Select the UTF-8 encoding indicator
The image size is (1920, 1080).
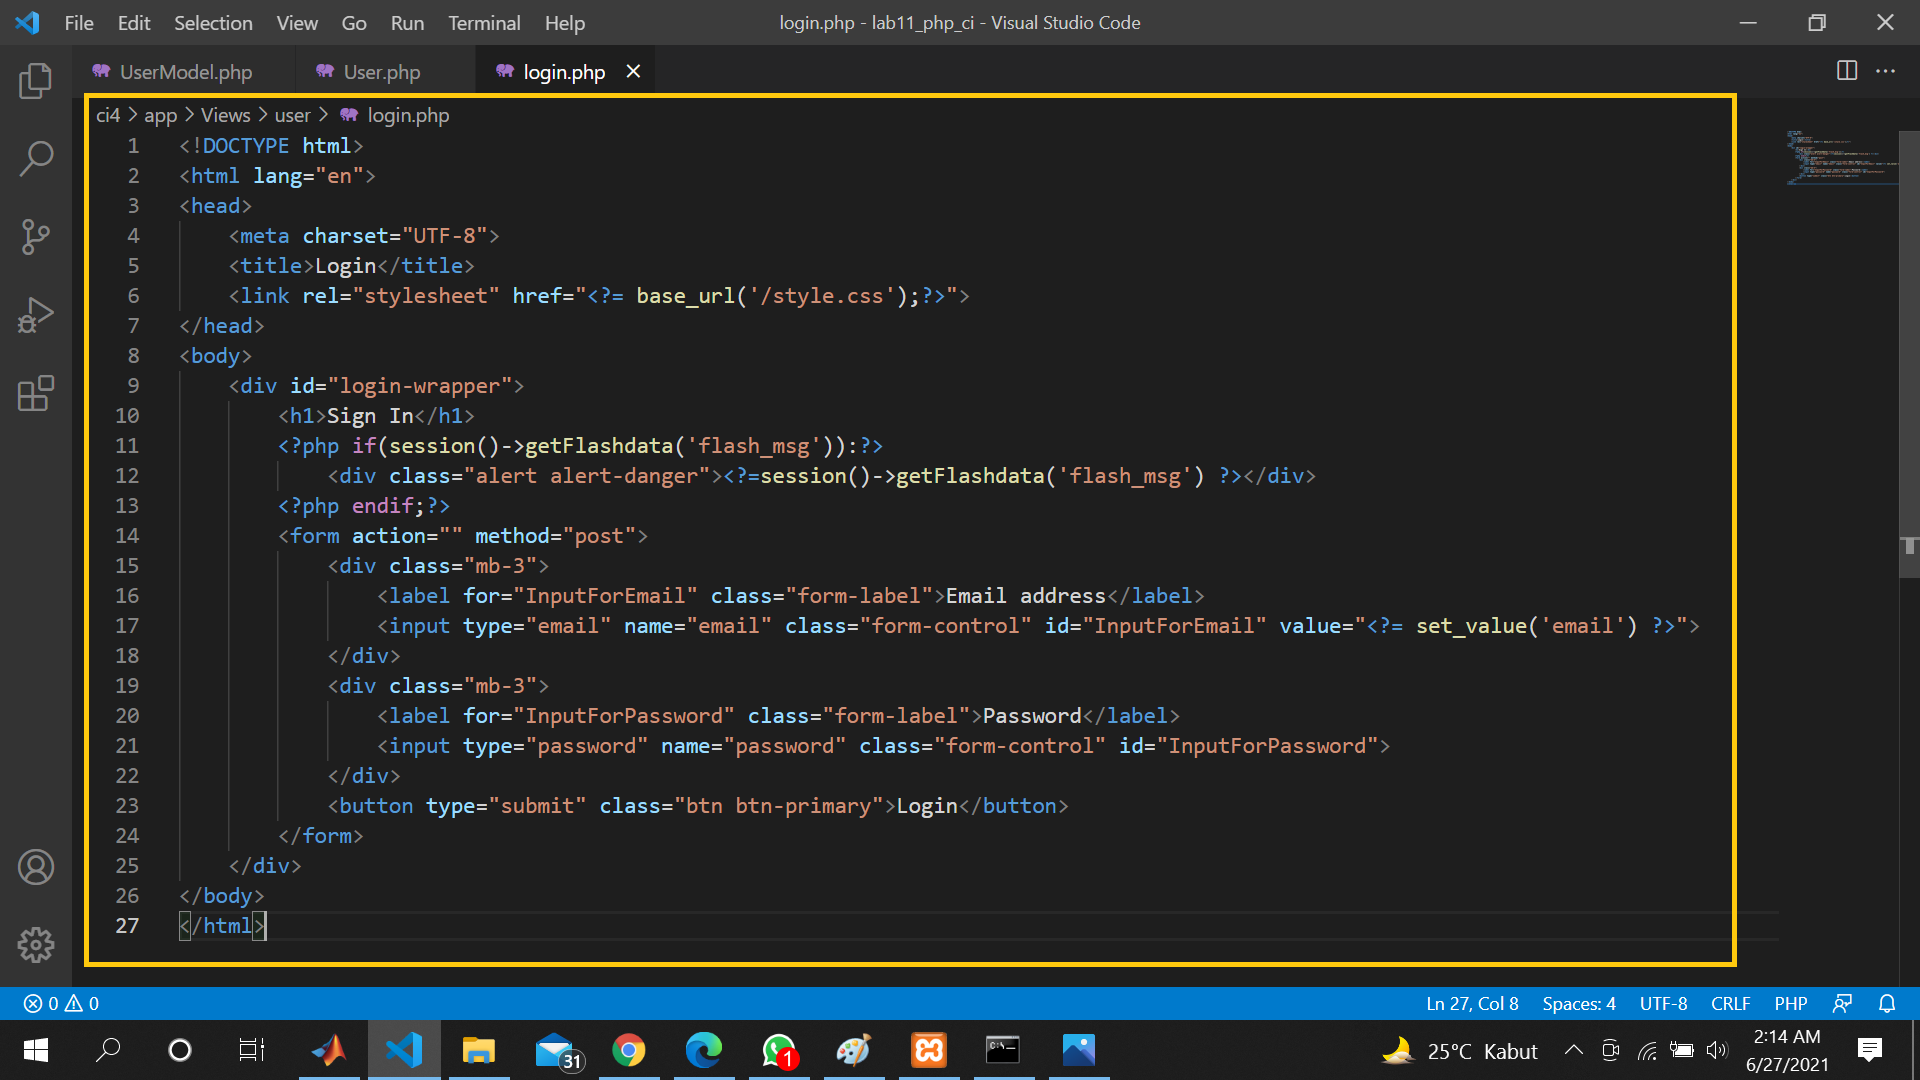pyautogui.click(x=1663, y=1003)
